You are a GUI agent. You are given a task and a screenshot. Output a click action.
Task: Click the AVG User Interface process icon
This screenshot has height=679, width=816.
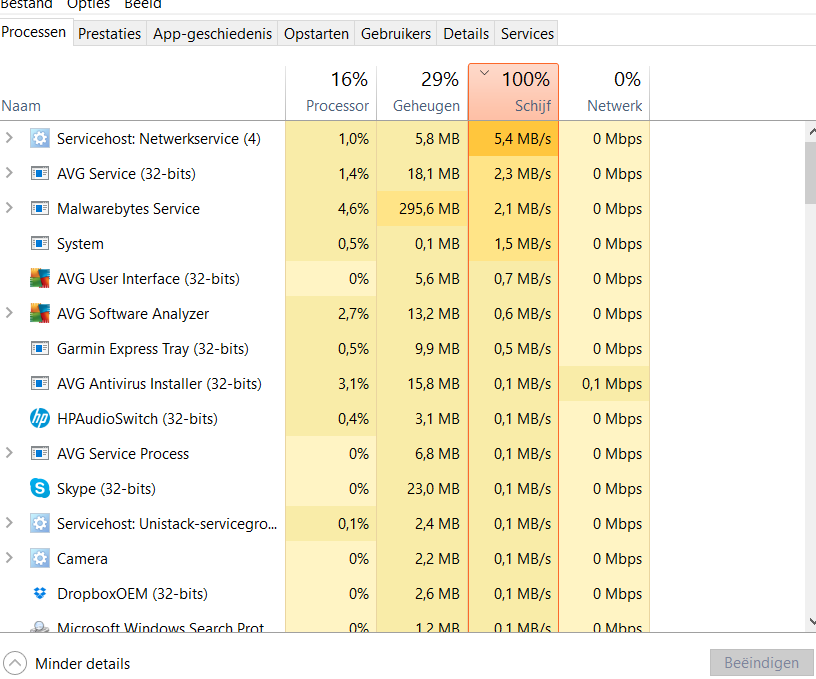coord(40,279)
